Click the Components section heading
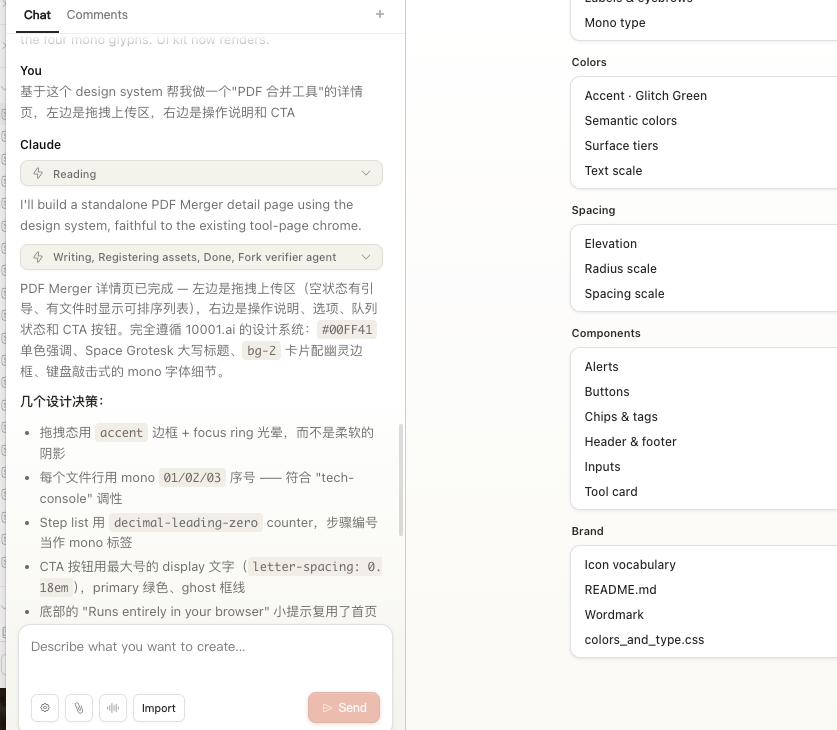 [606, 333]
